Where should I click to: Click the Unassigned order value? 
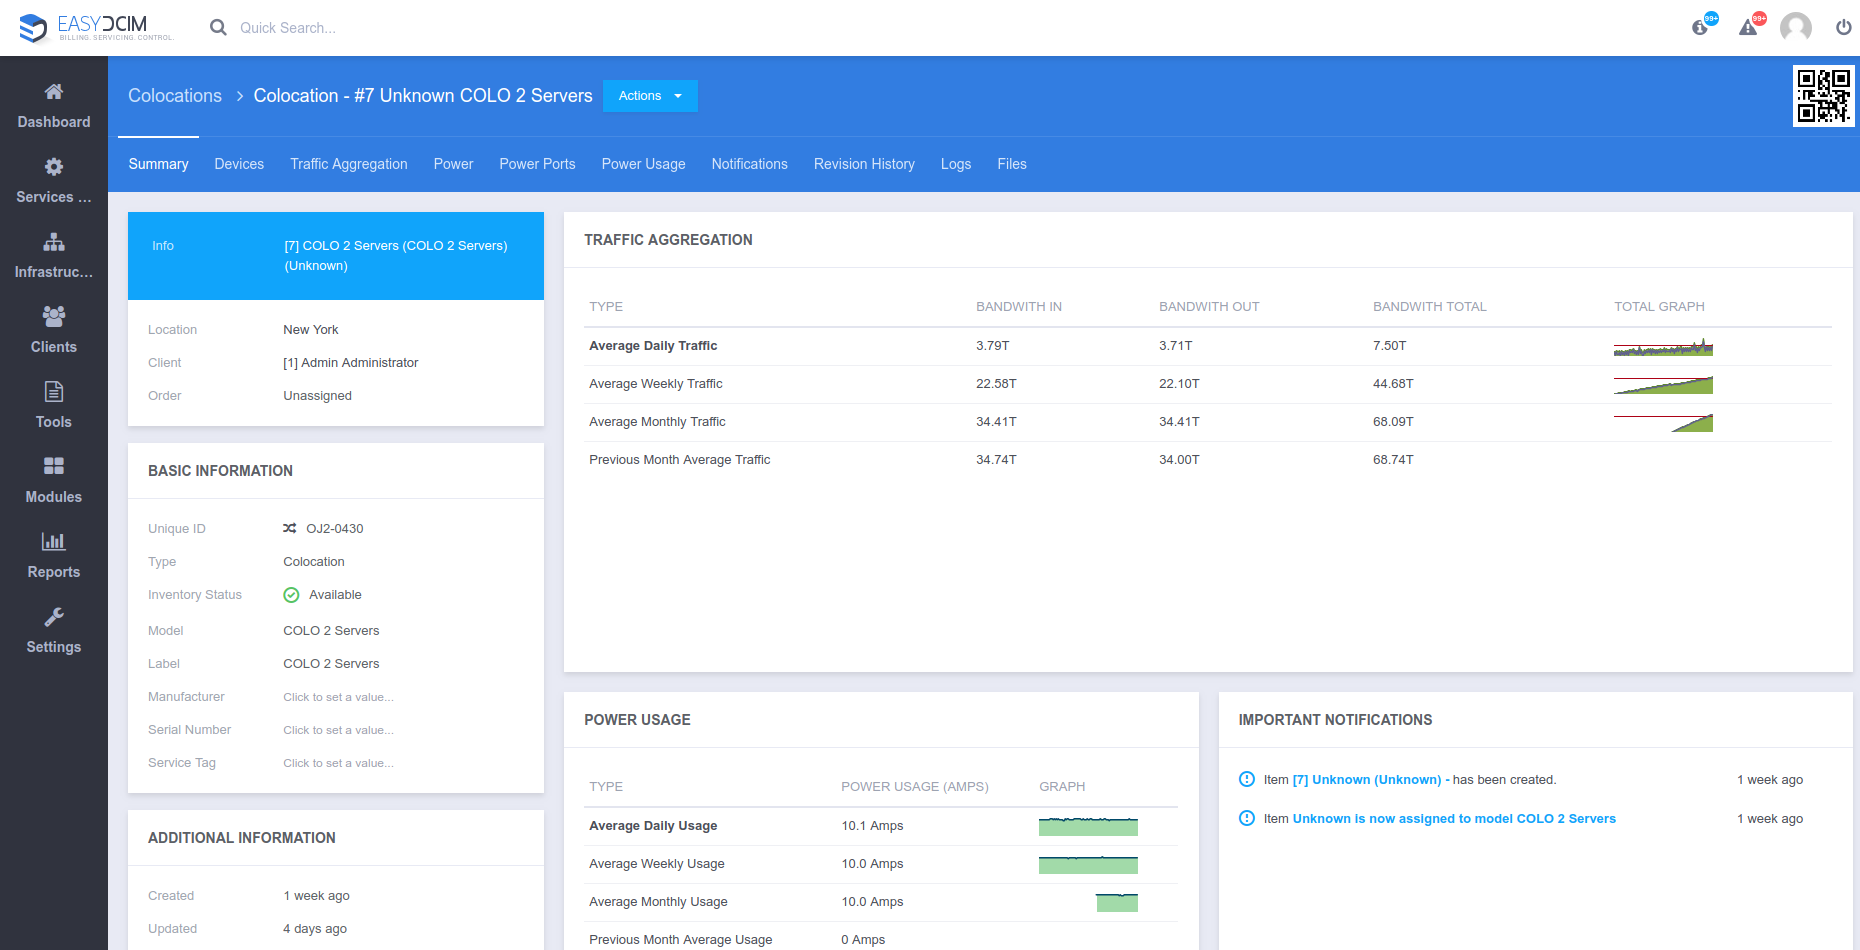[317, 396]
